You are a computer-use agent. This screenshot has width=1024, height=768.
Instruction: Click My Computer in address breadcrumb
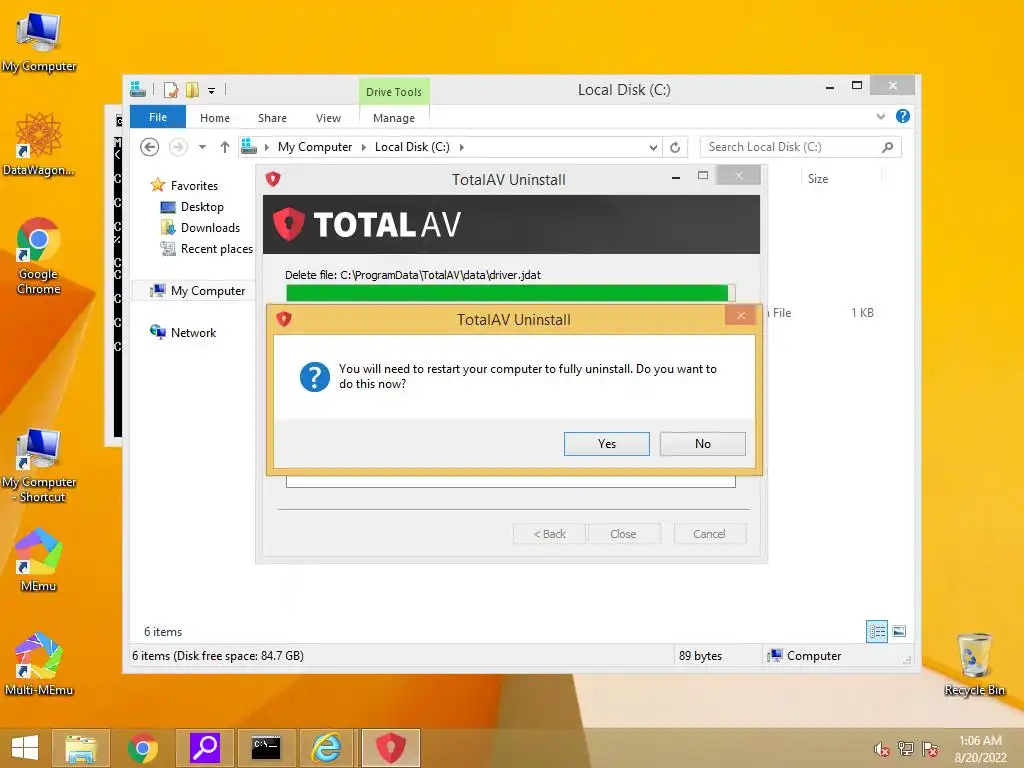tap(315, 147)
